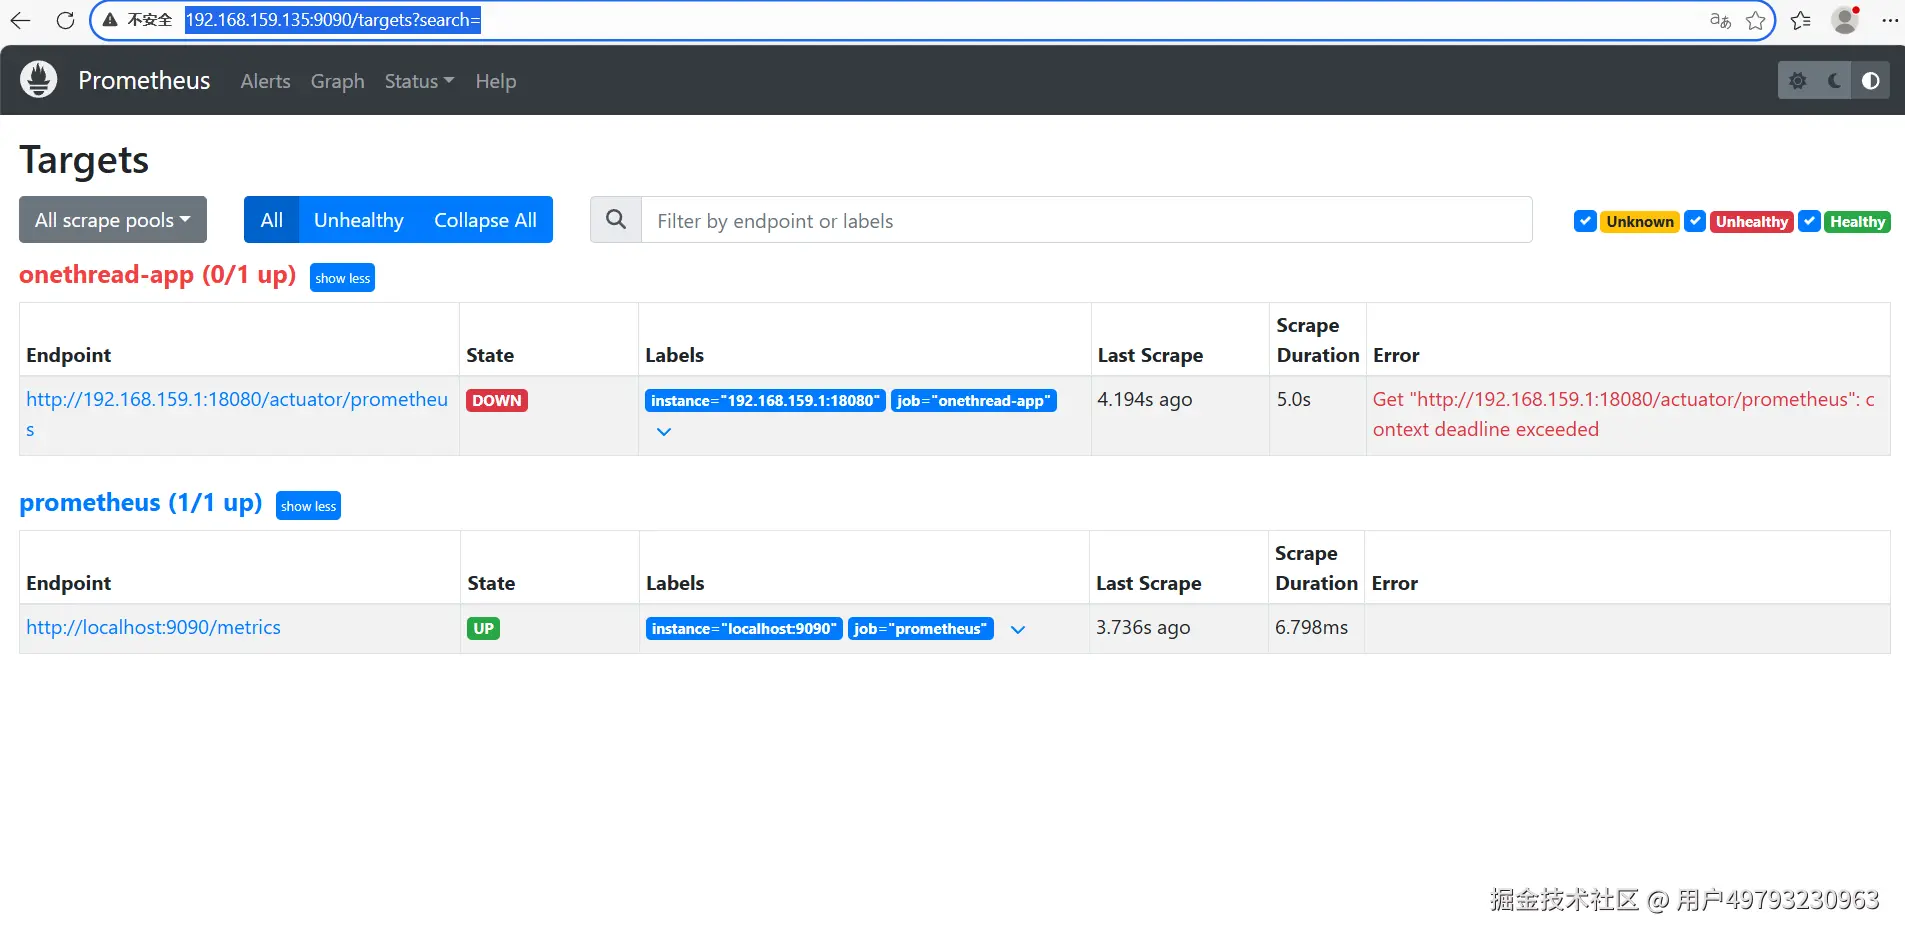Click the 6.798ms scrape duration value
This screenshot has height=939, width=1905.
coord(1311,627)
